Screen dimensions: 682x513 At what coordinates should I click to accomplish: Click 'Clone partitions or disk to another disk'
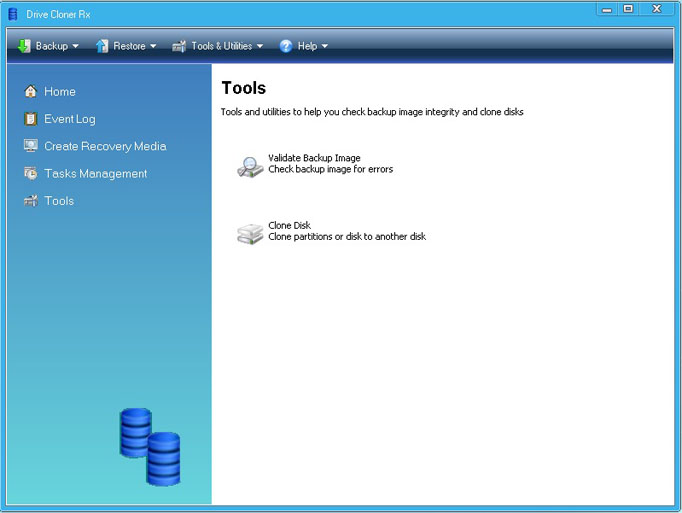pos(347,237)
